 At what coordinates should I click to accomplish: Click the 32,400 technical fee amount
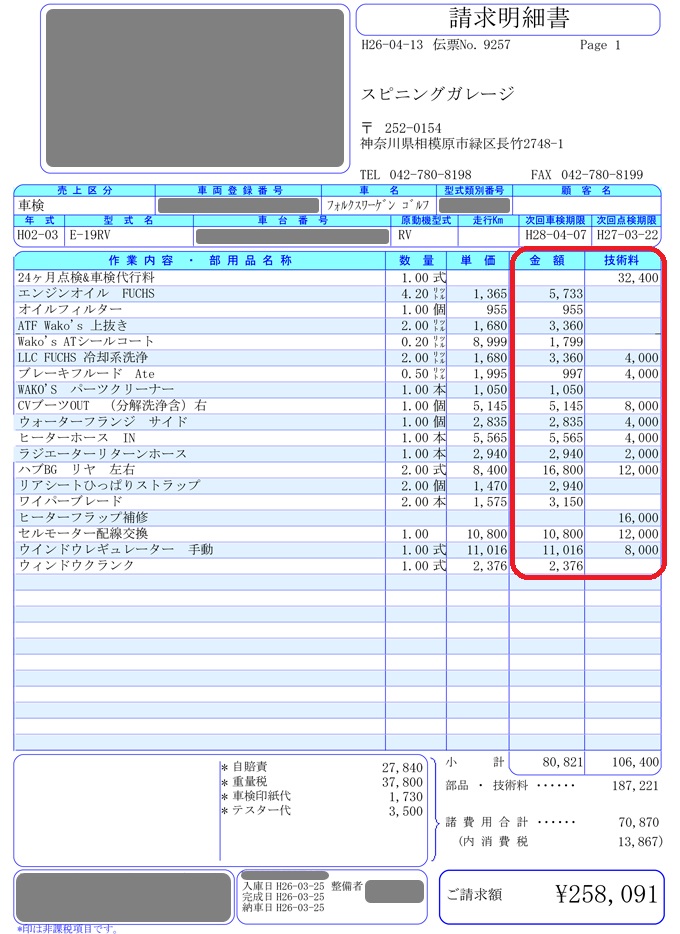tap(638, 278)
